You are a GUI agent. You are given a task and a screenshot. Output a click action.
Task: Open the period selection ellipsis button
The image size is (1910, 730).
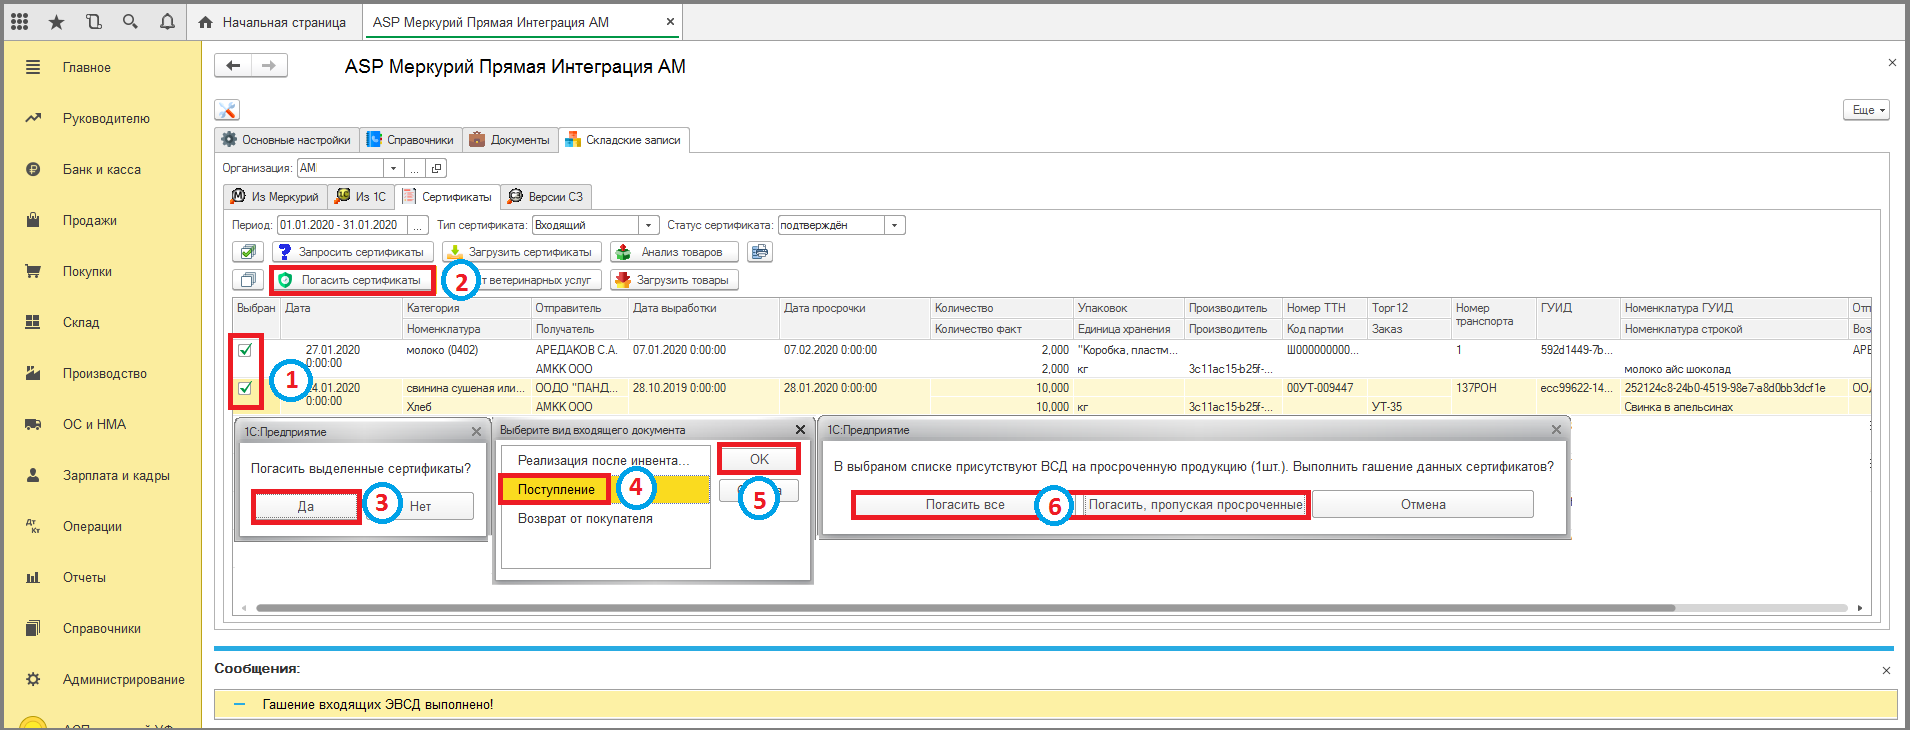tap(418, 225)
